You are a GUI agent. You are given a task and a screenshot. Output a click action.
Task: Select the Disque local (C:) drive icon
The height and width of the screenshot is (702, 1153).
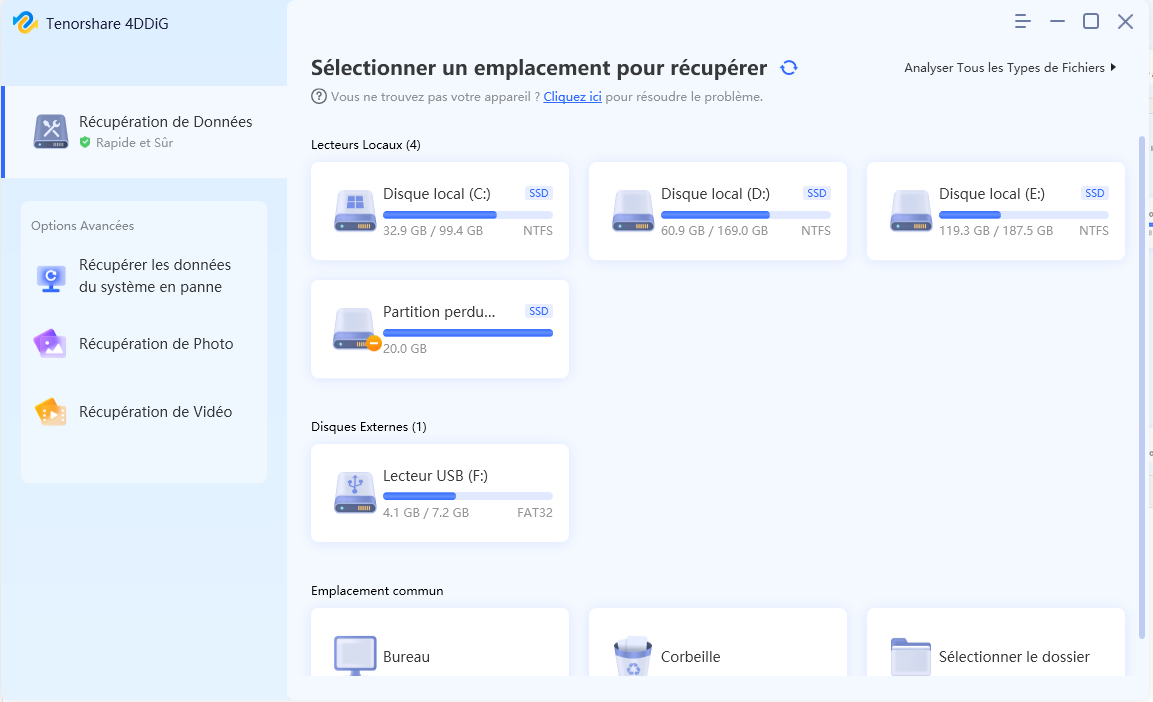coord(354,211)
